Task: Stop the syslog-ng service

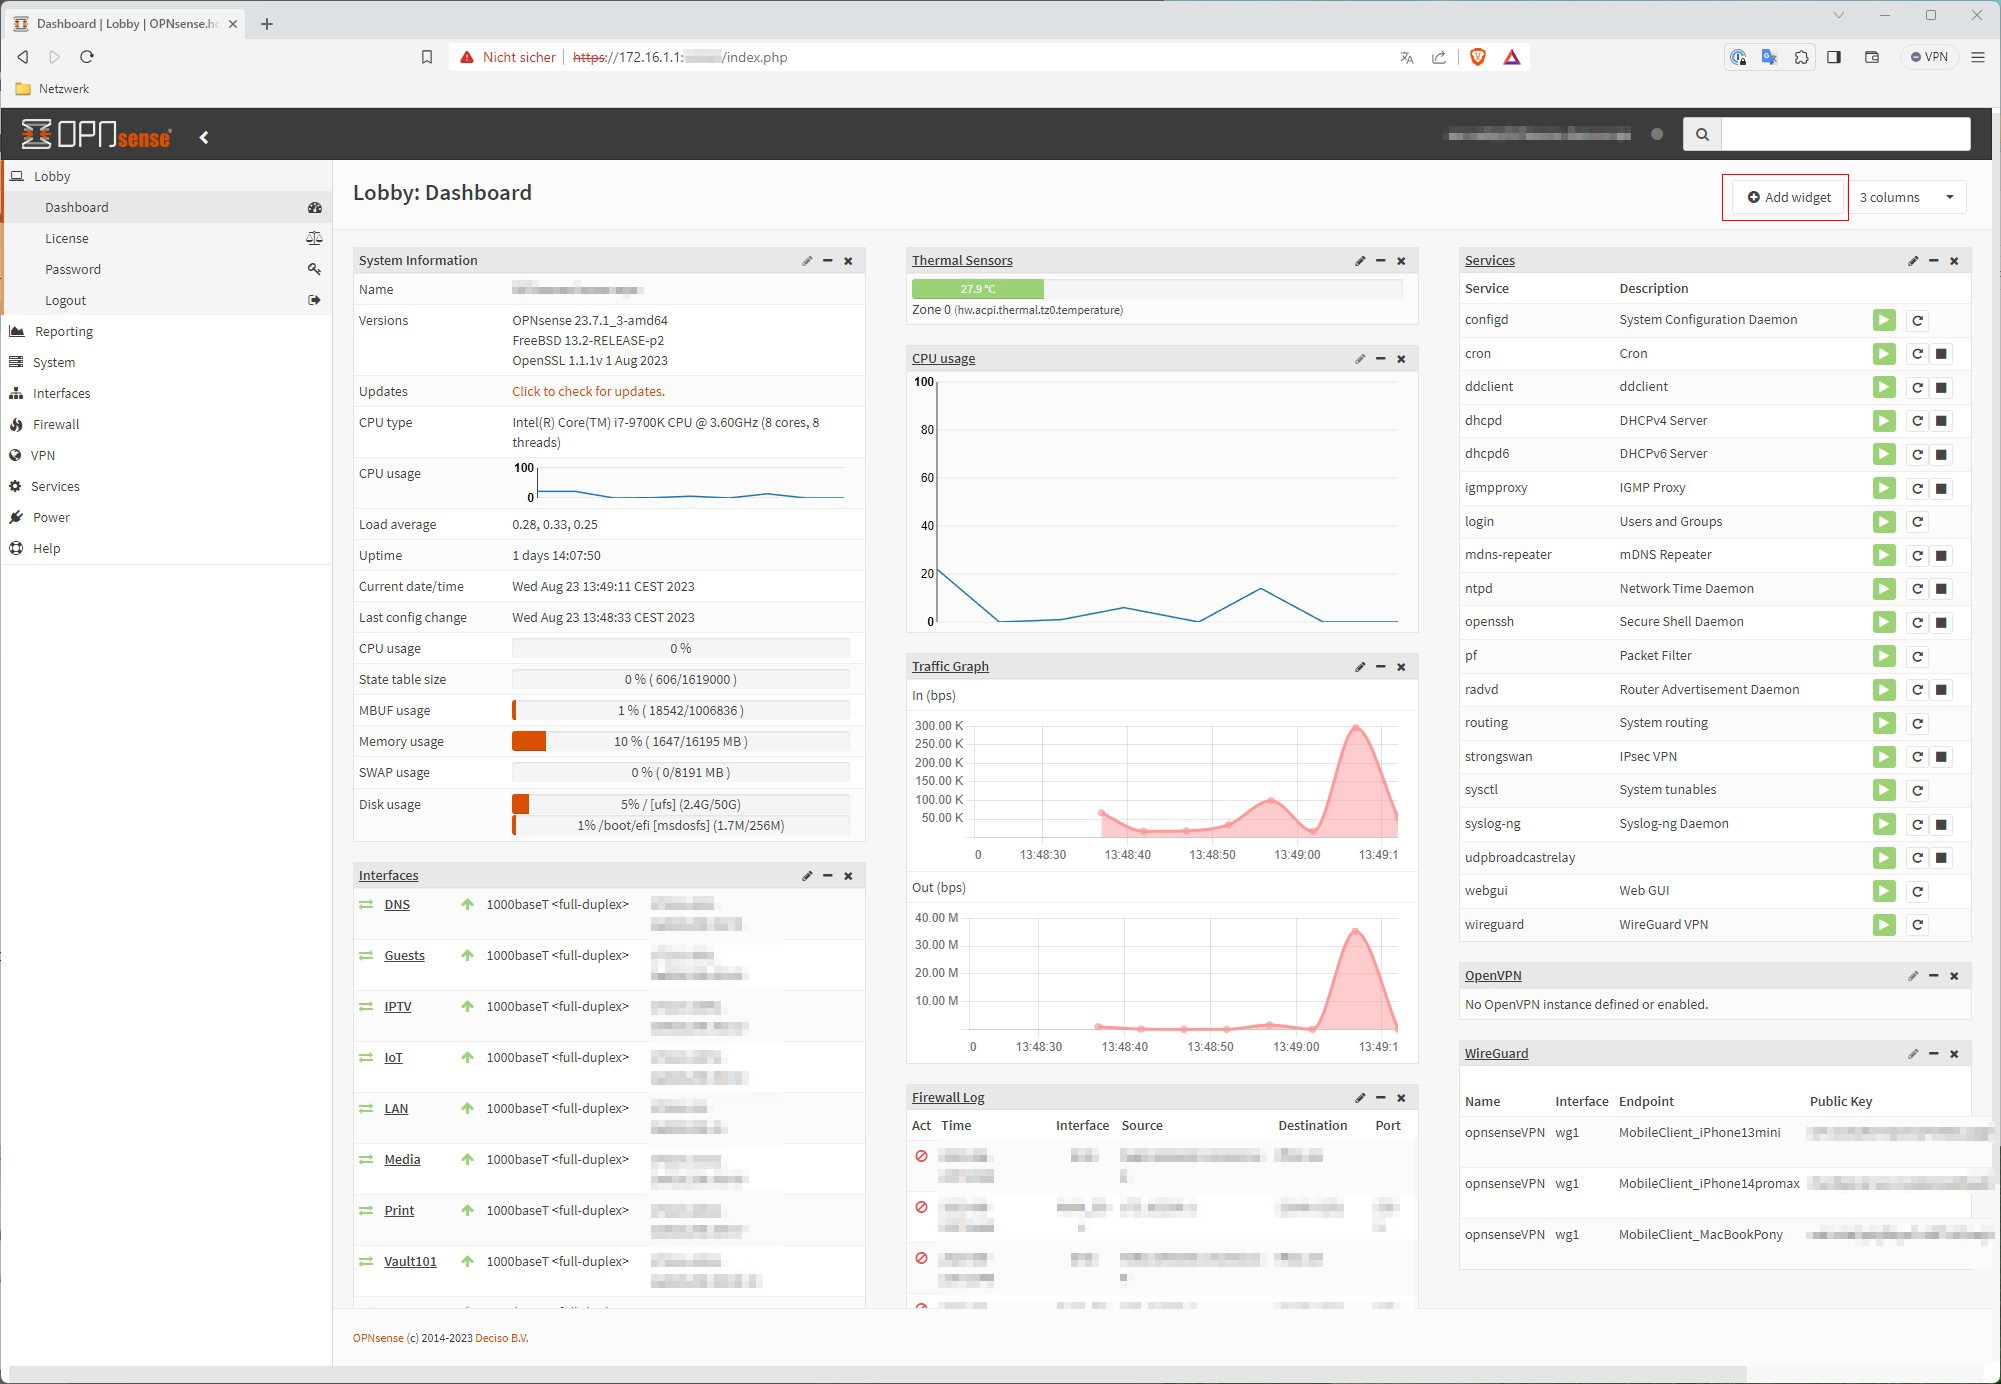Action: pyautogui.click(x=1941, y=825)
